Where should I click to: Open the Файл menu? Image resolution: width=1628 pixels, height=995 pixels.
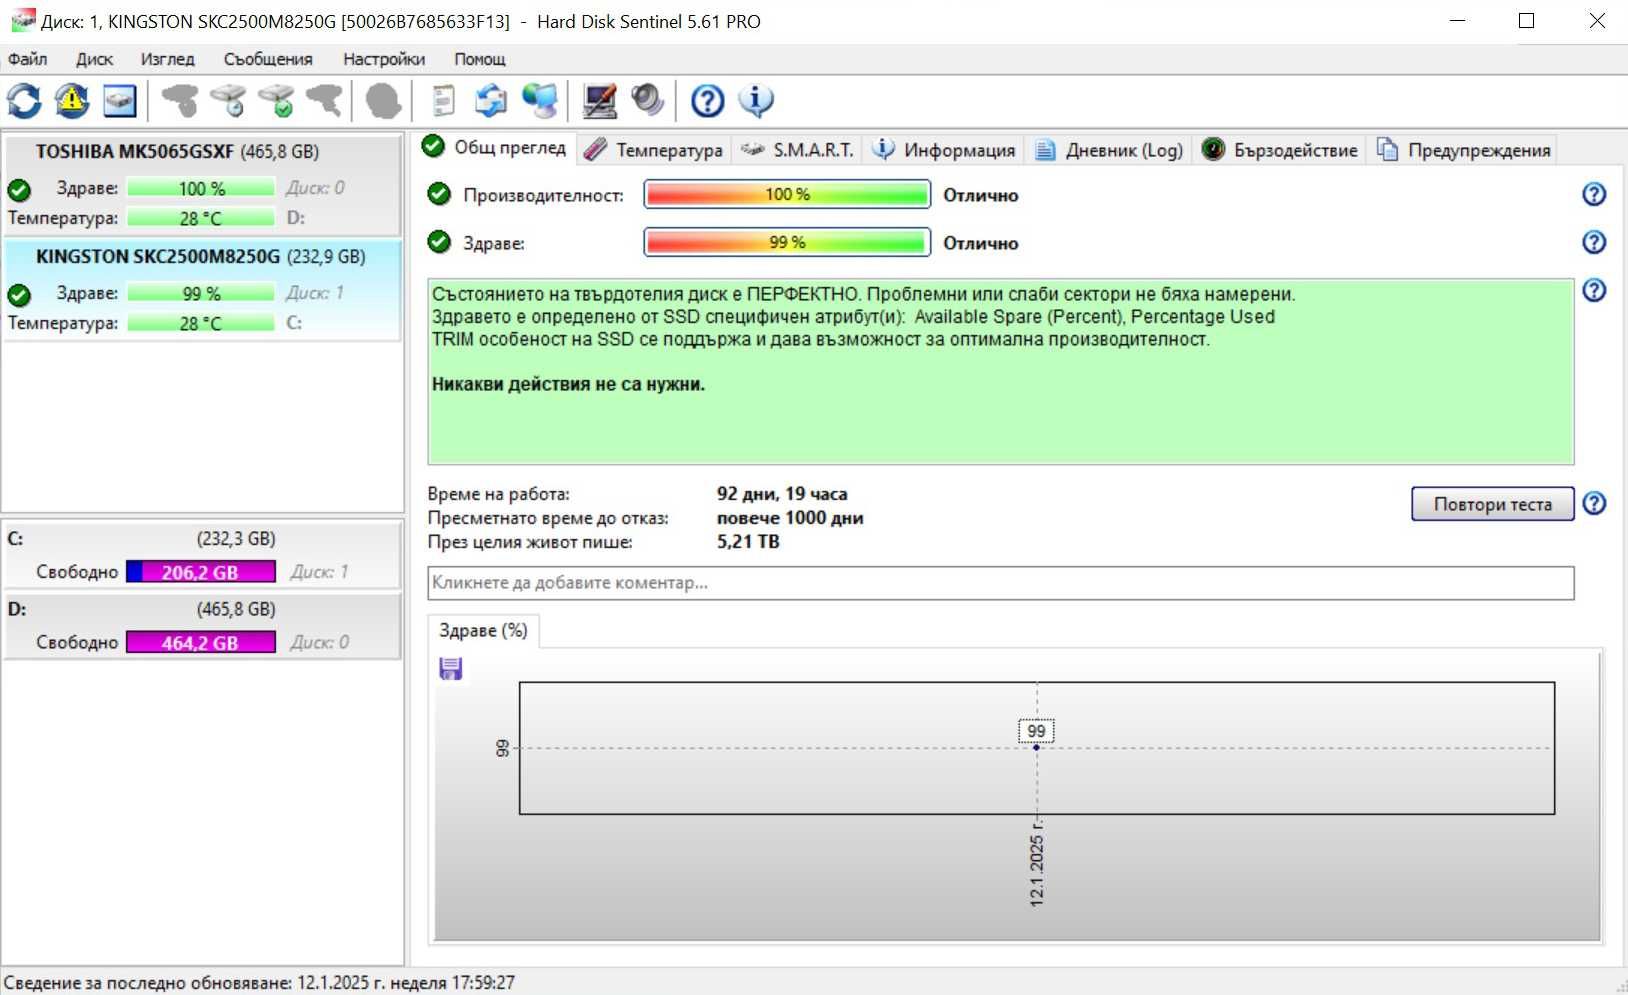click(x=28, y=59)
